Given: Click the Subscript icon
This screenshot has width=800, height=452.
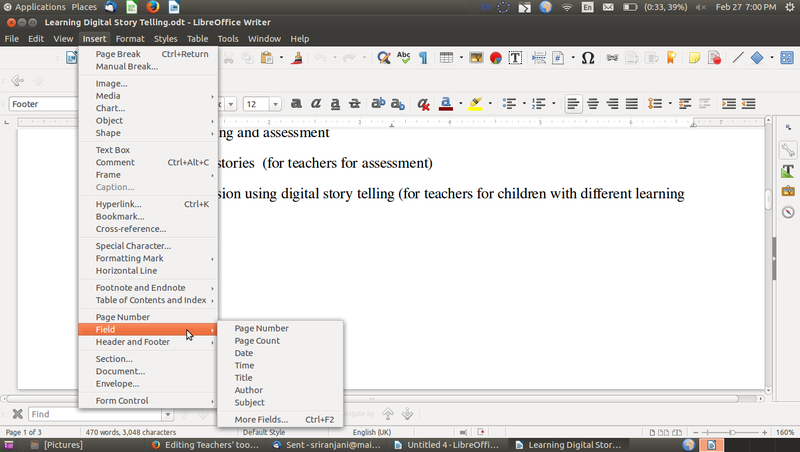Looking at the screenshot, I should click(x=397, y=104).
